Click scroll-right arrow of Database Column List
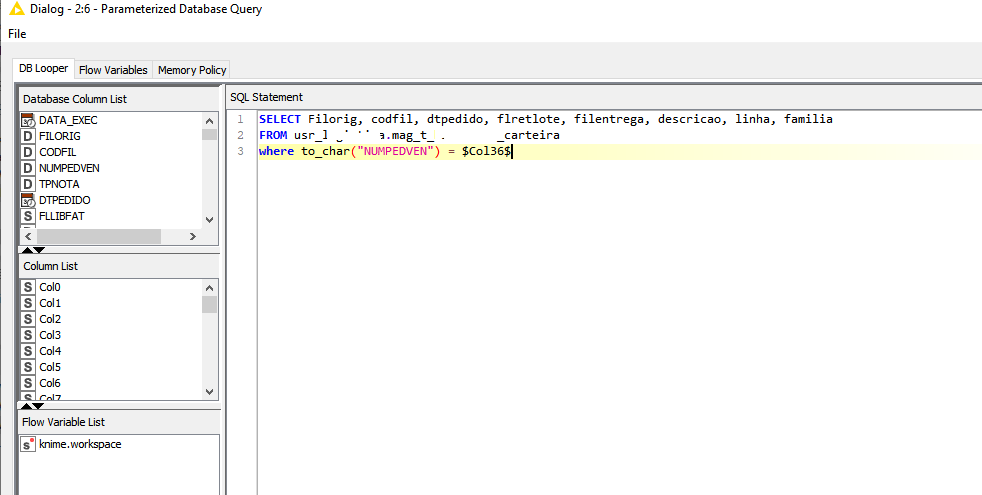The height and width of the screenshot is (495, 982). click(x=193, y=236)
